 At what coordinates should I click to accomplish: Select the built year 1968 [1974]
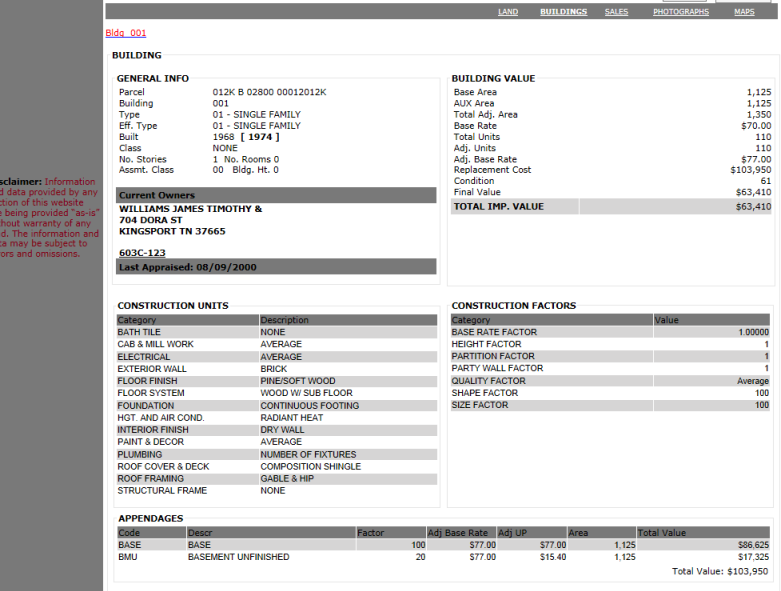(x=246, y=137)
